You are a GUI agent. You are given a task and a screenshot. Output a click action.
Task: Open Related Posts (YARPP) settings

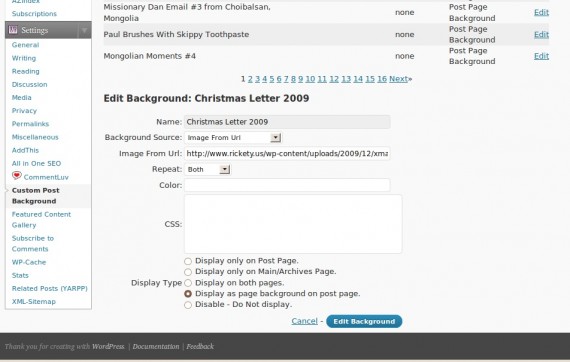[x=49, y=289]
